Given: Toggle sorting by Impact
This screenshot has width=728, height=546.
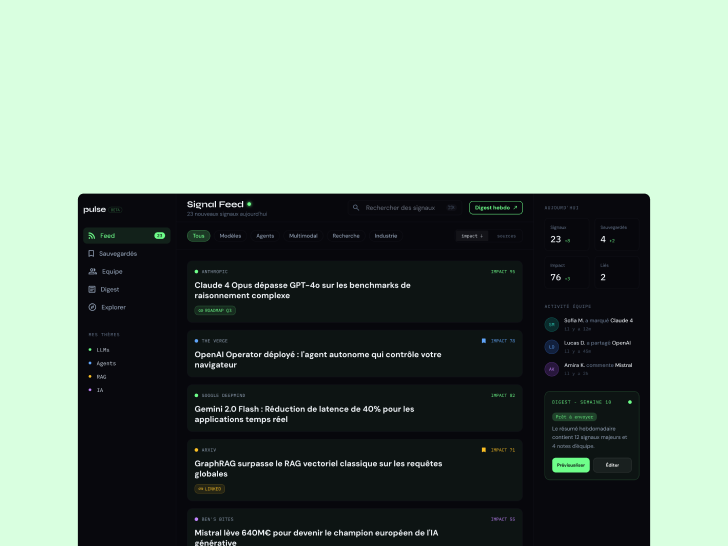Looking at the screenshot, I should point(472,236).
